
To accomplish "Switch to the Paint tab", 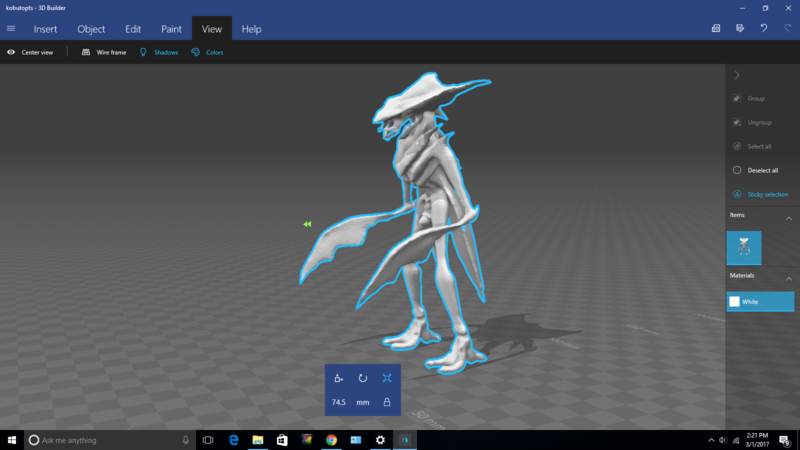I will pyautogui.click(x=171, y=29).
